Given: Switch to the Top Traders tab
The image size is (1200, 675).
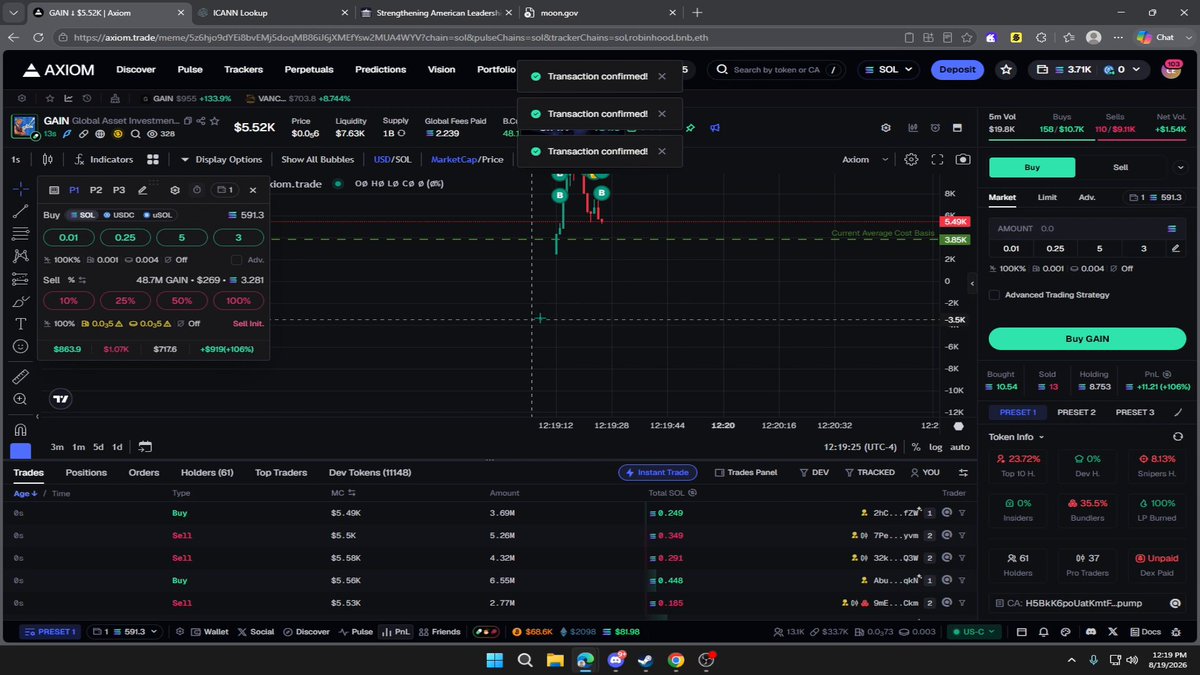Looking at the screenshot, I should [281, 472].
